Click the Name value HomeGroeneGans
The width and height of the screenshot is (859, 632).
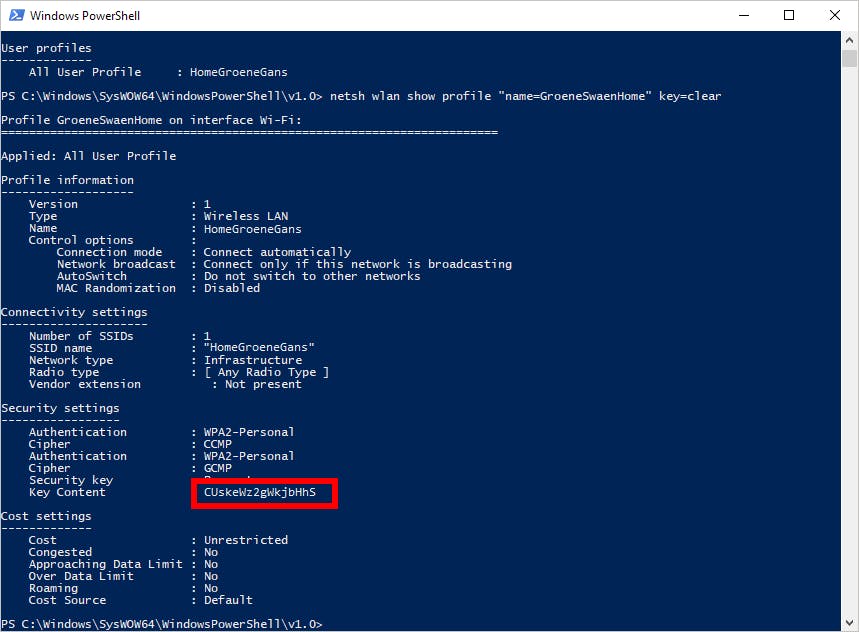point(253,229)
